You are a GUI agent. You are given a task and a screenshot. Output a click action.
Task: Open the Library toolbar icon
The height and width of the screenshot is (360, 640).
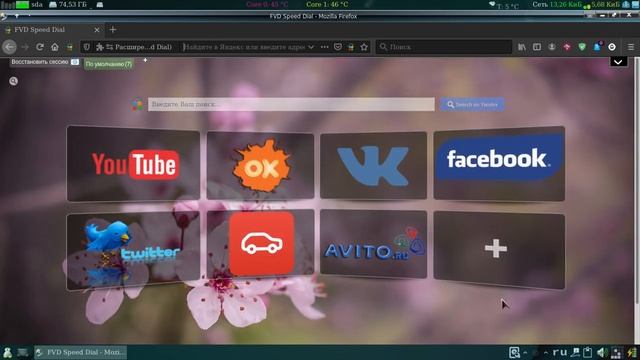pos(522,47)
